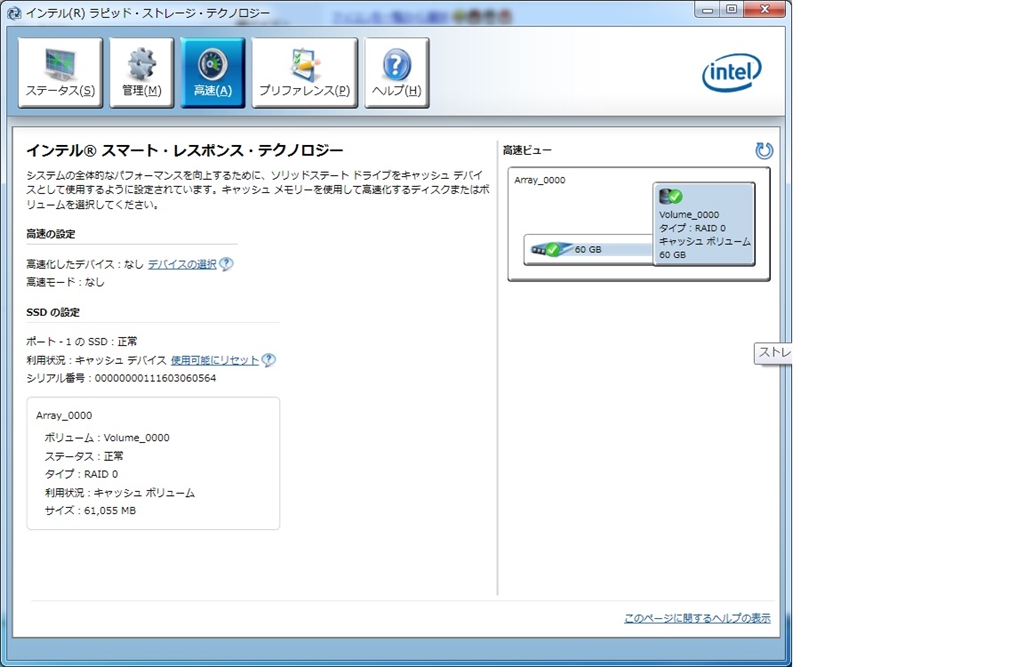Click the 使用可能にリセット link
The image size is (1024, 667).
(x=214, y=360)
